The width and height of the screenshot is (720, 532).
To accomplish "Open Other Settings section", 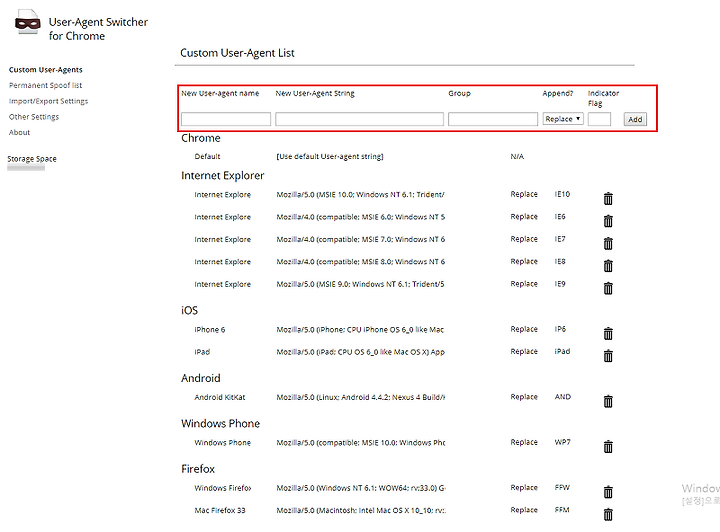I will (34, 117).
